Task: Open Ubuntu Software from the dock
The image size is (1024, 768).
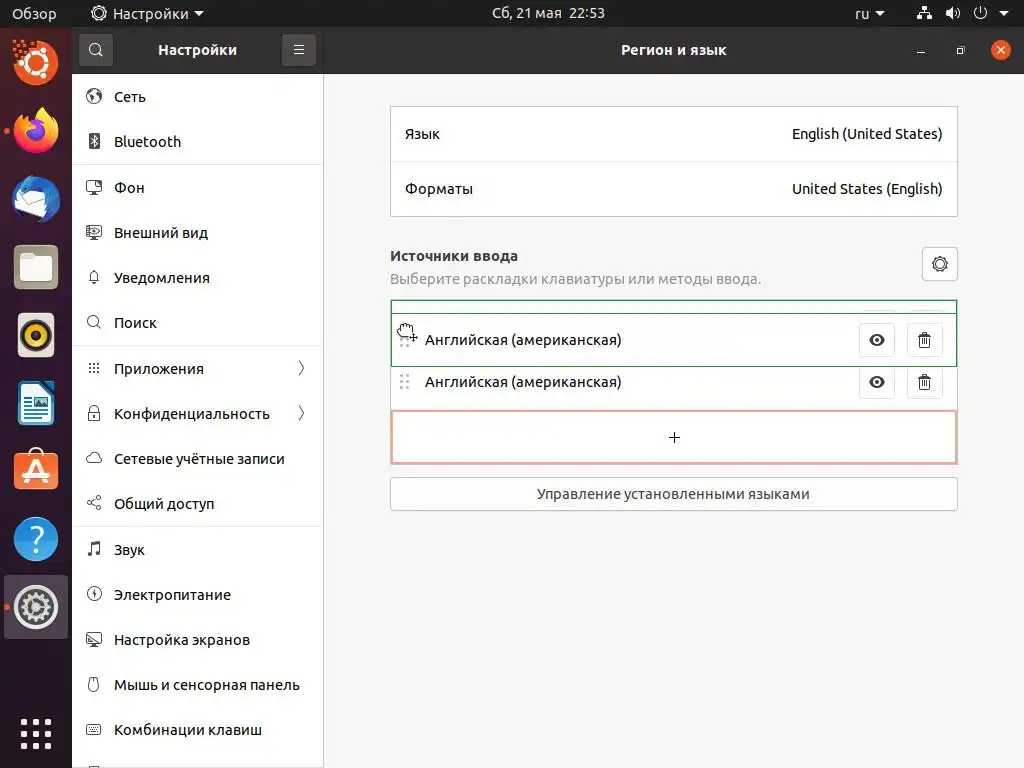Action: [36, 470]
